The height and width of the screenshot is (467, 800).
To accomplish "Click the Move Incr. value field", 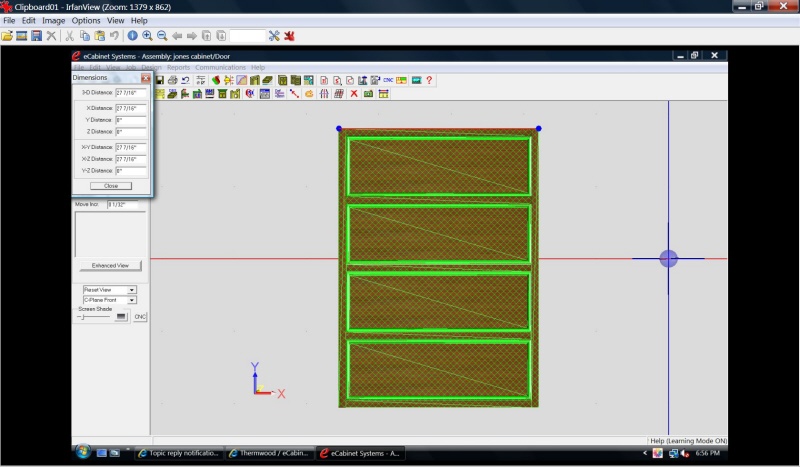I will [123, 204].
